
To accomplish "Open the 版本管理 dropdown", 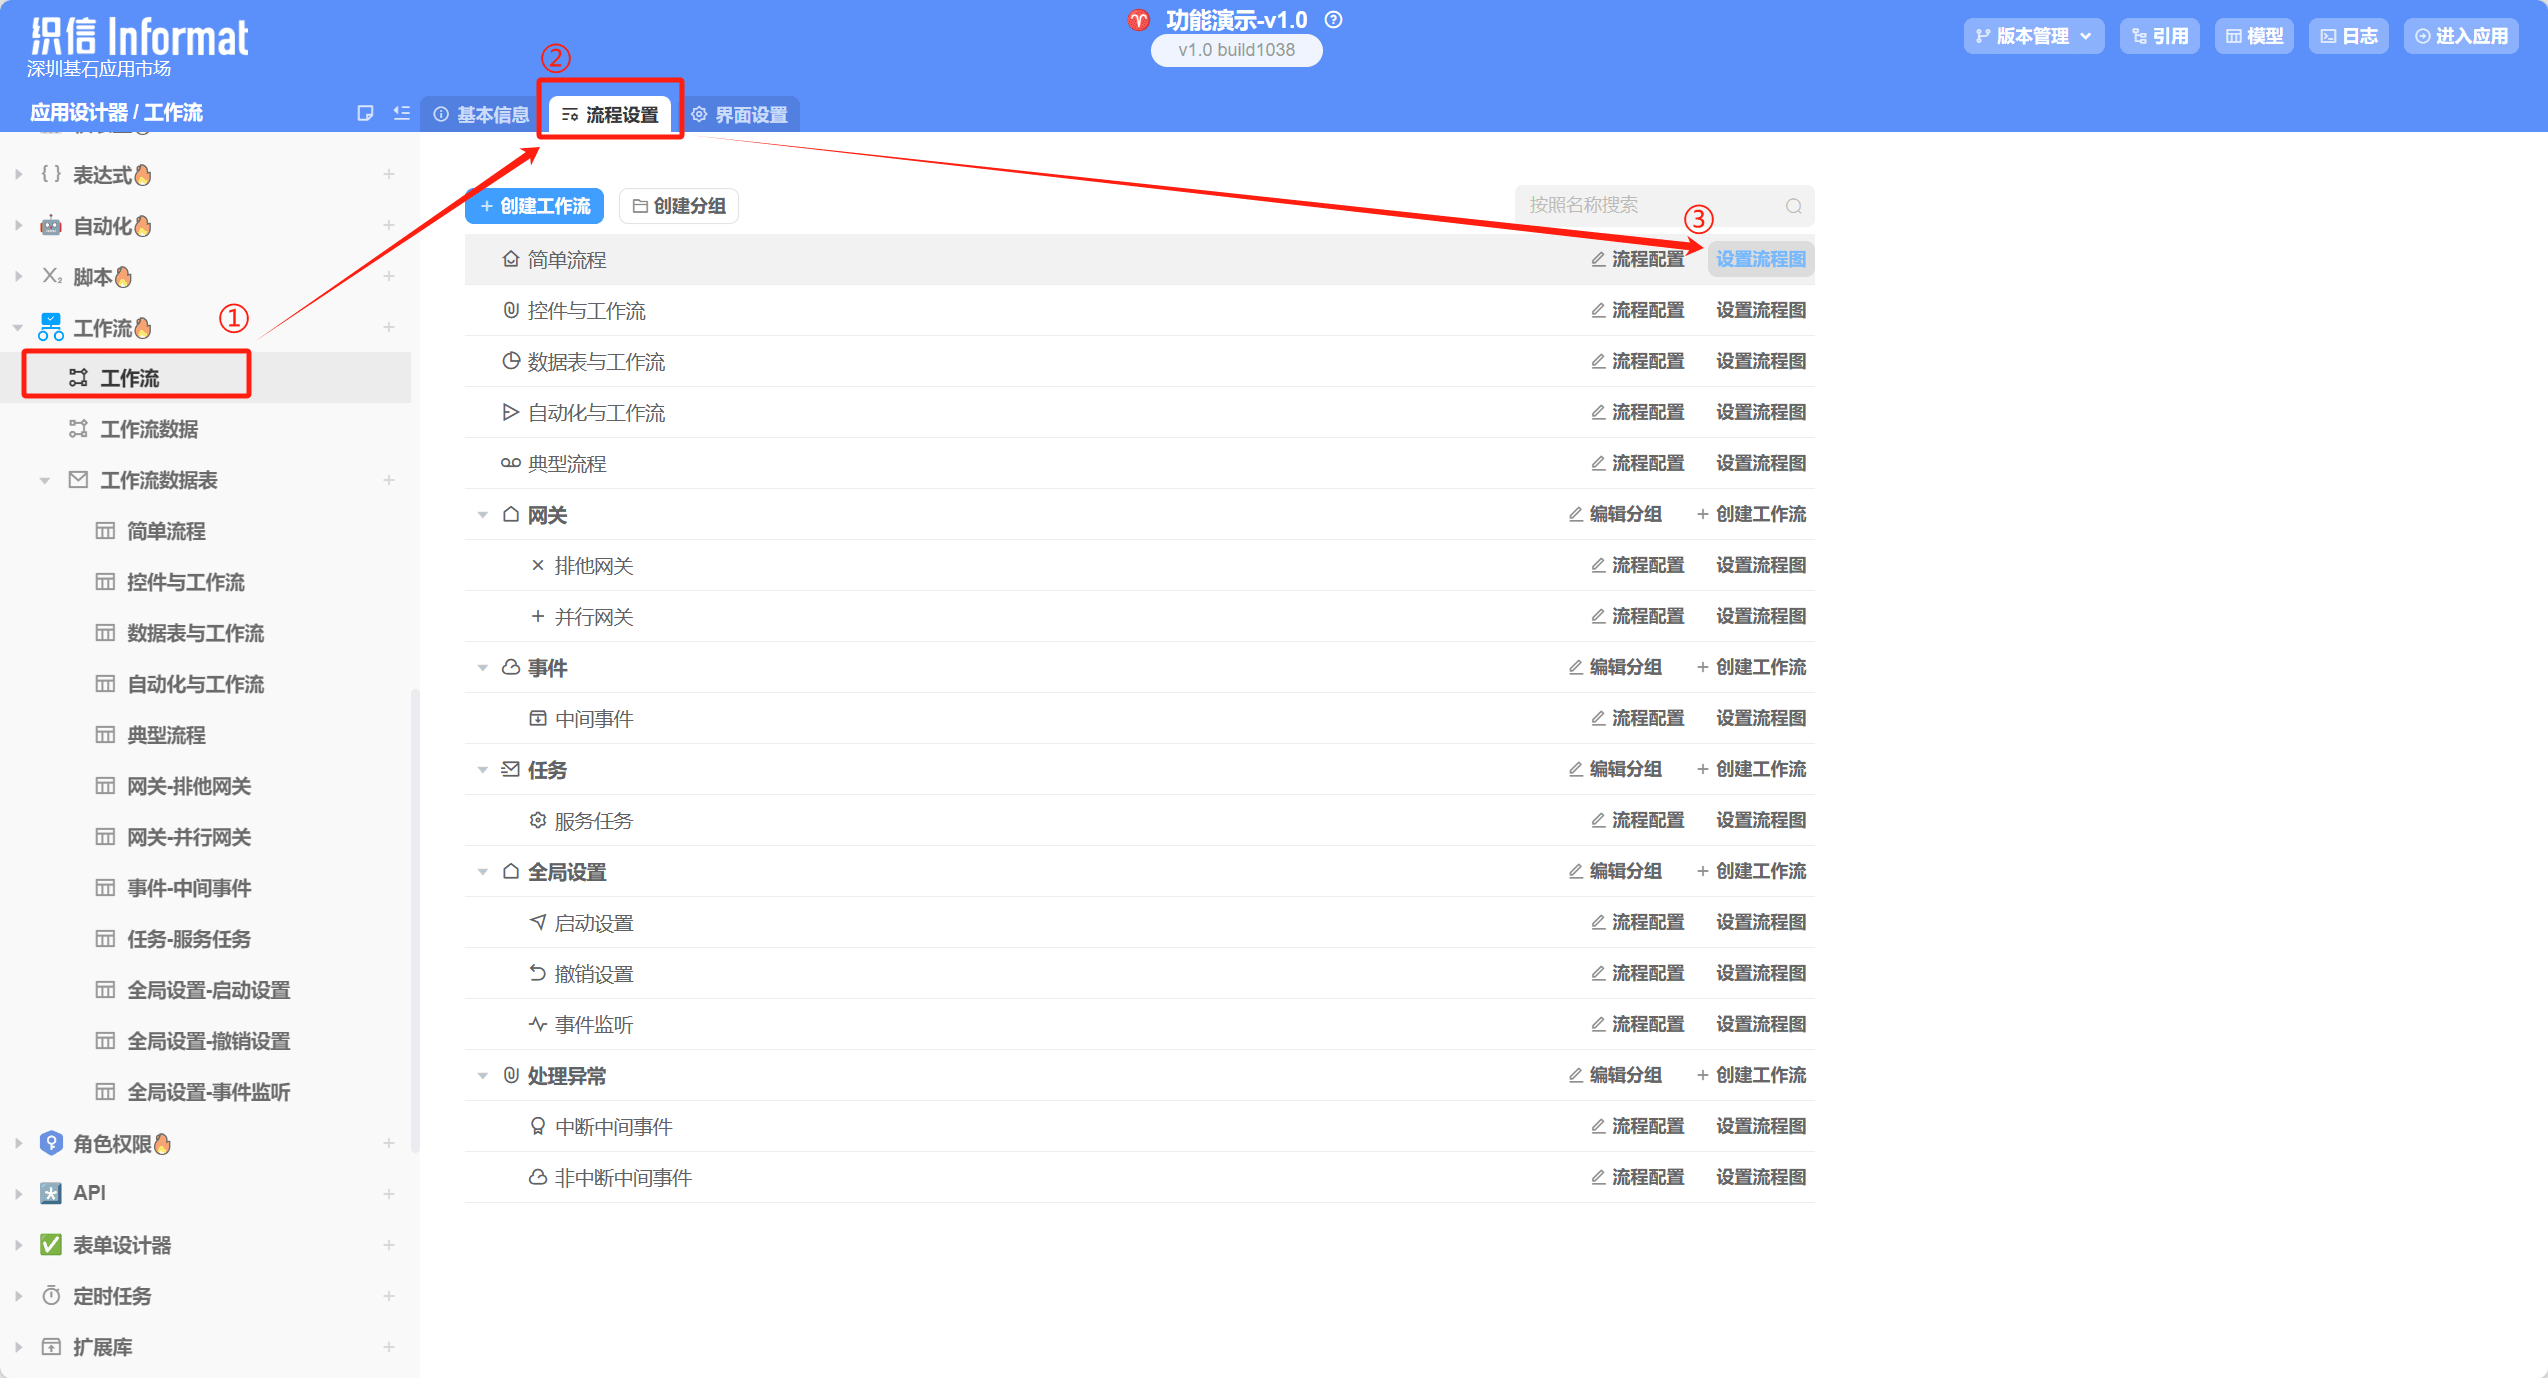I will 2033,36.
